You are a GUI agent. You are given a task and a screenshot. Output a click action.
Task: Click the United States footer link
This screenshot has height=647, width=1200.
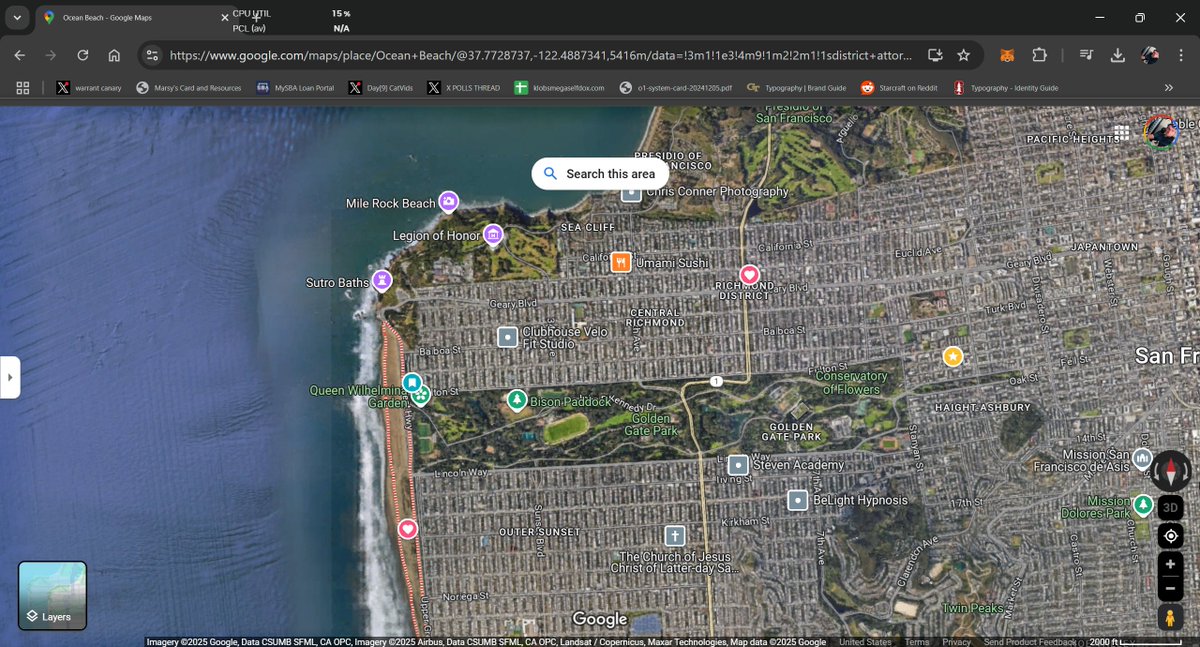point(865,642)
